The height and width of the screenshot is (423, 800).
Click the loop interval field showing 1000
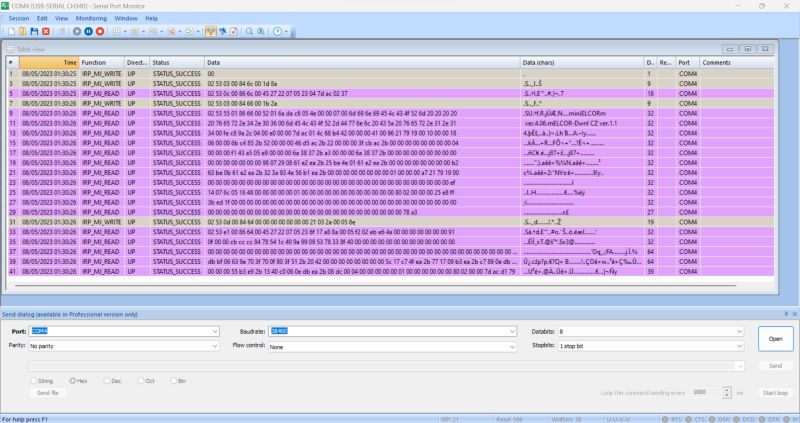coord(707,392)
